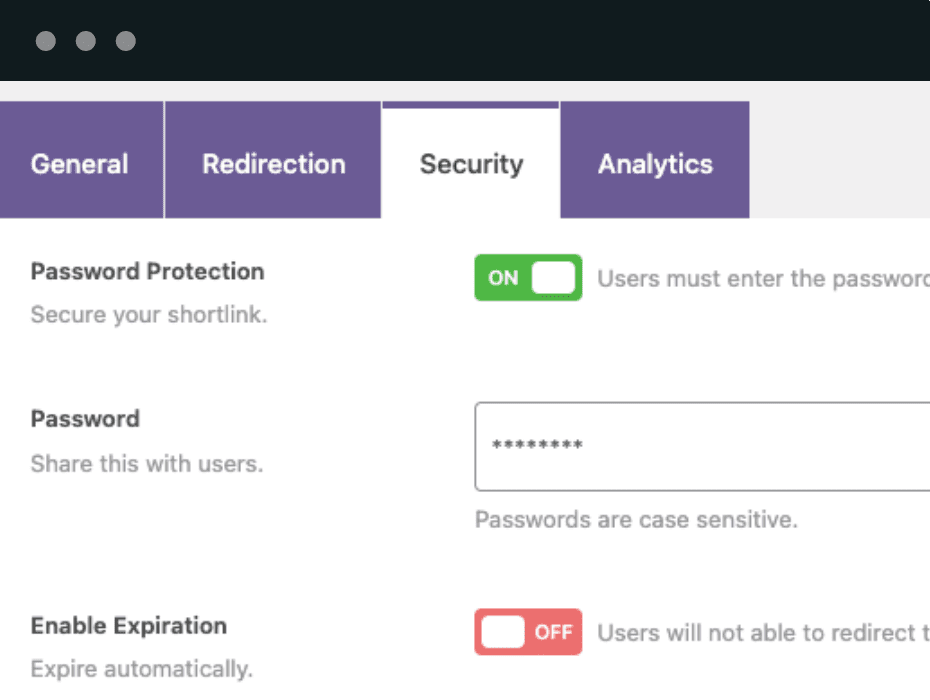Turn off the Password Protection switch
This screenshot has height=700, width=930.
[x=528, y=278]
